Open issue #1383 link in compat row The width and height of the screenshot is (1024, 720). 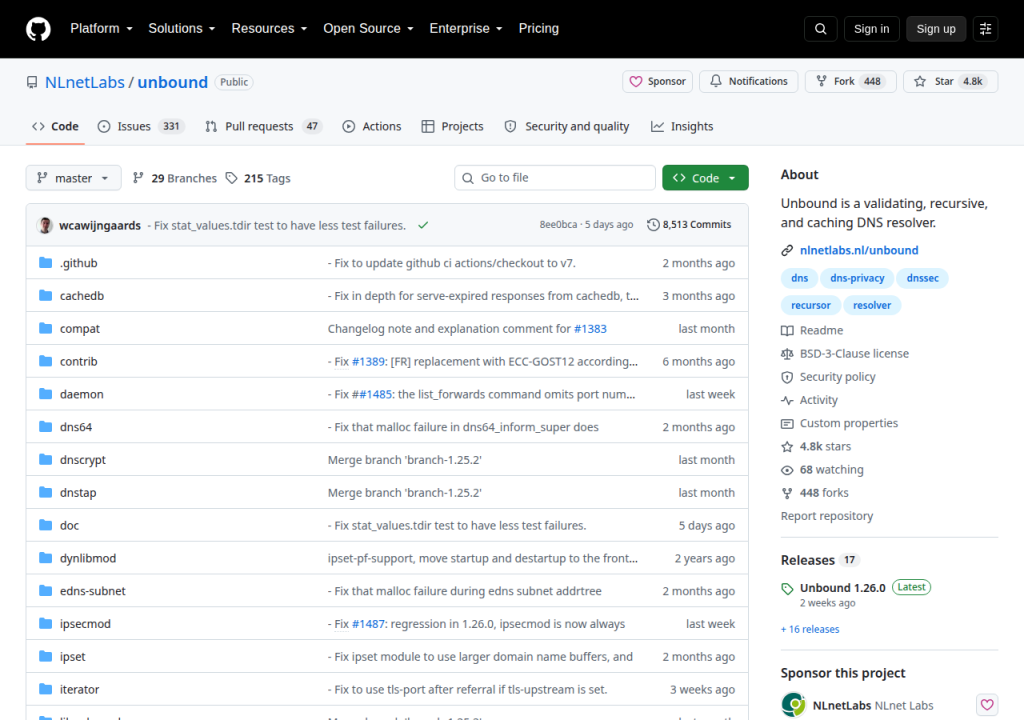[x=590, y=329]
